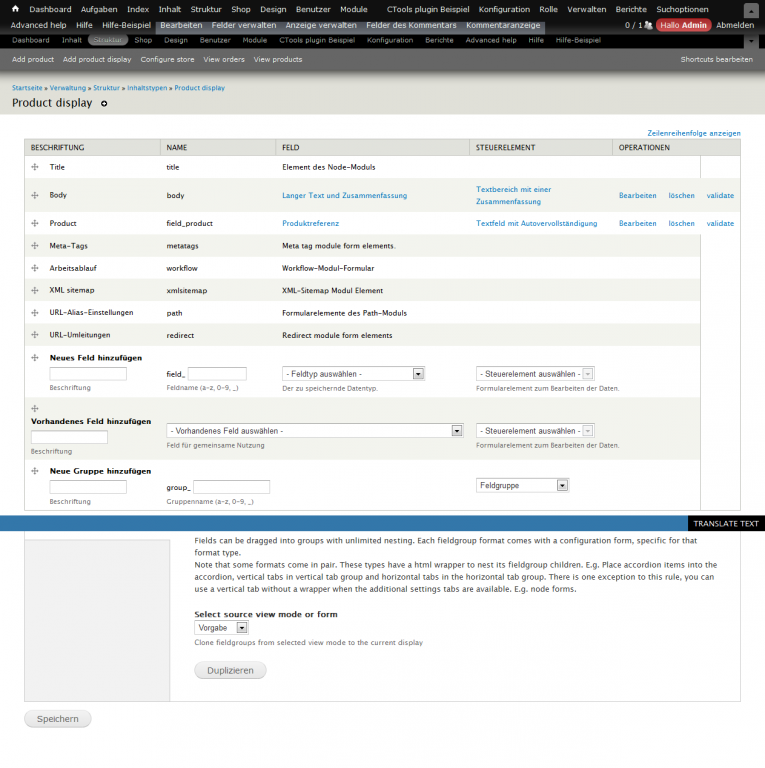Expand the Feldgruppe dropdown
Image resolution: width=765 pixels, height=768 pixels.
(522, 485)
